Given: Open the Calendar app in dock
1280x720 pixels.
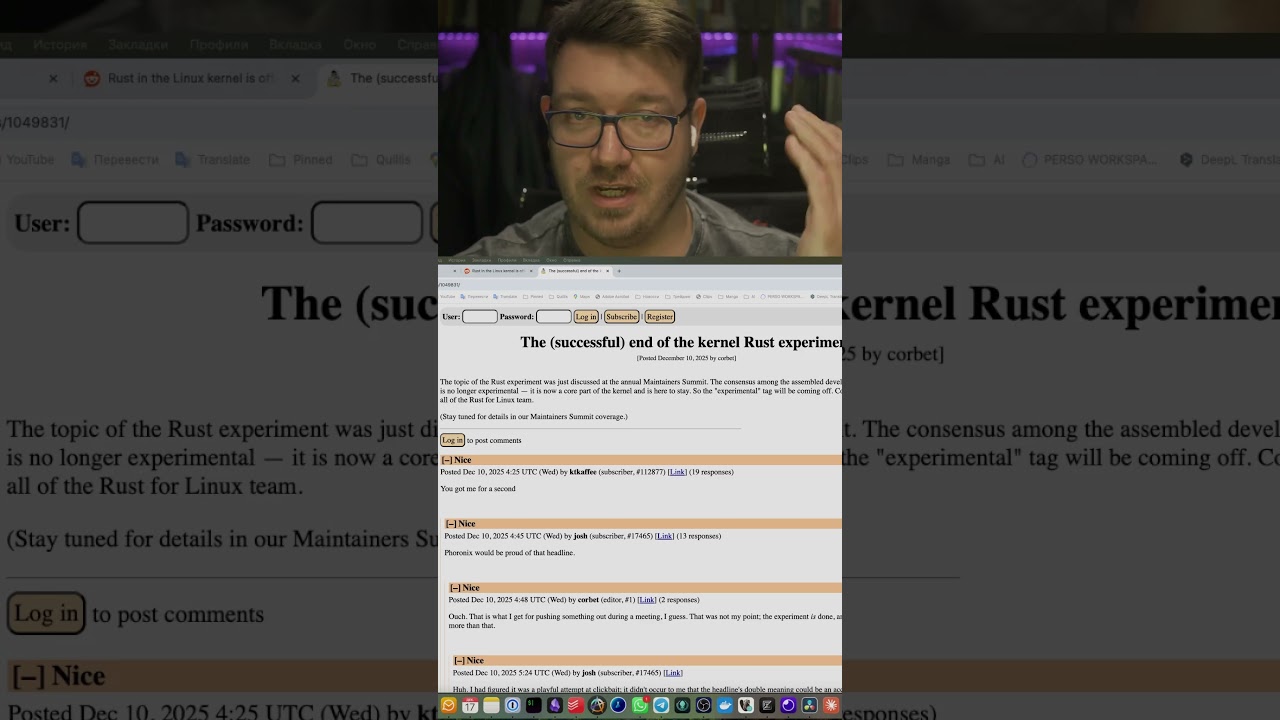Looking at the screenshot, I should pyautogui.click(x=470, y=706).
